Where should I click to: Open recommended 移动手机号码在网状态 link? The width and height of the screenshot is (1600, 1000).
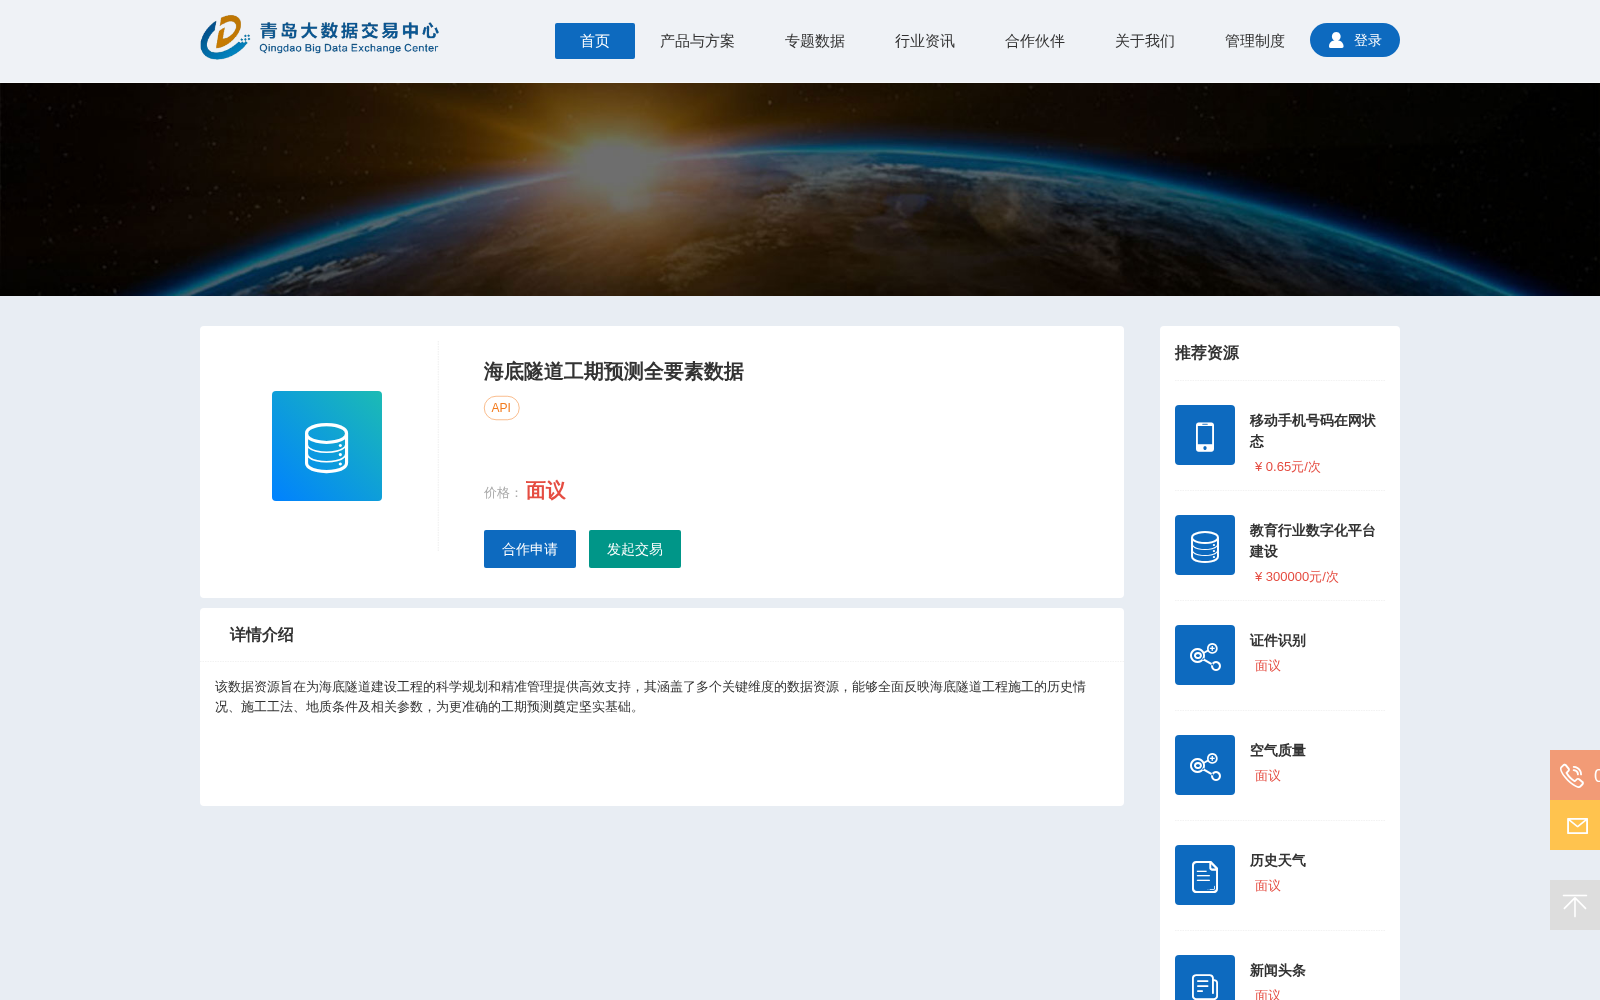tap(1313, 431)
